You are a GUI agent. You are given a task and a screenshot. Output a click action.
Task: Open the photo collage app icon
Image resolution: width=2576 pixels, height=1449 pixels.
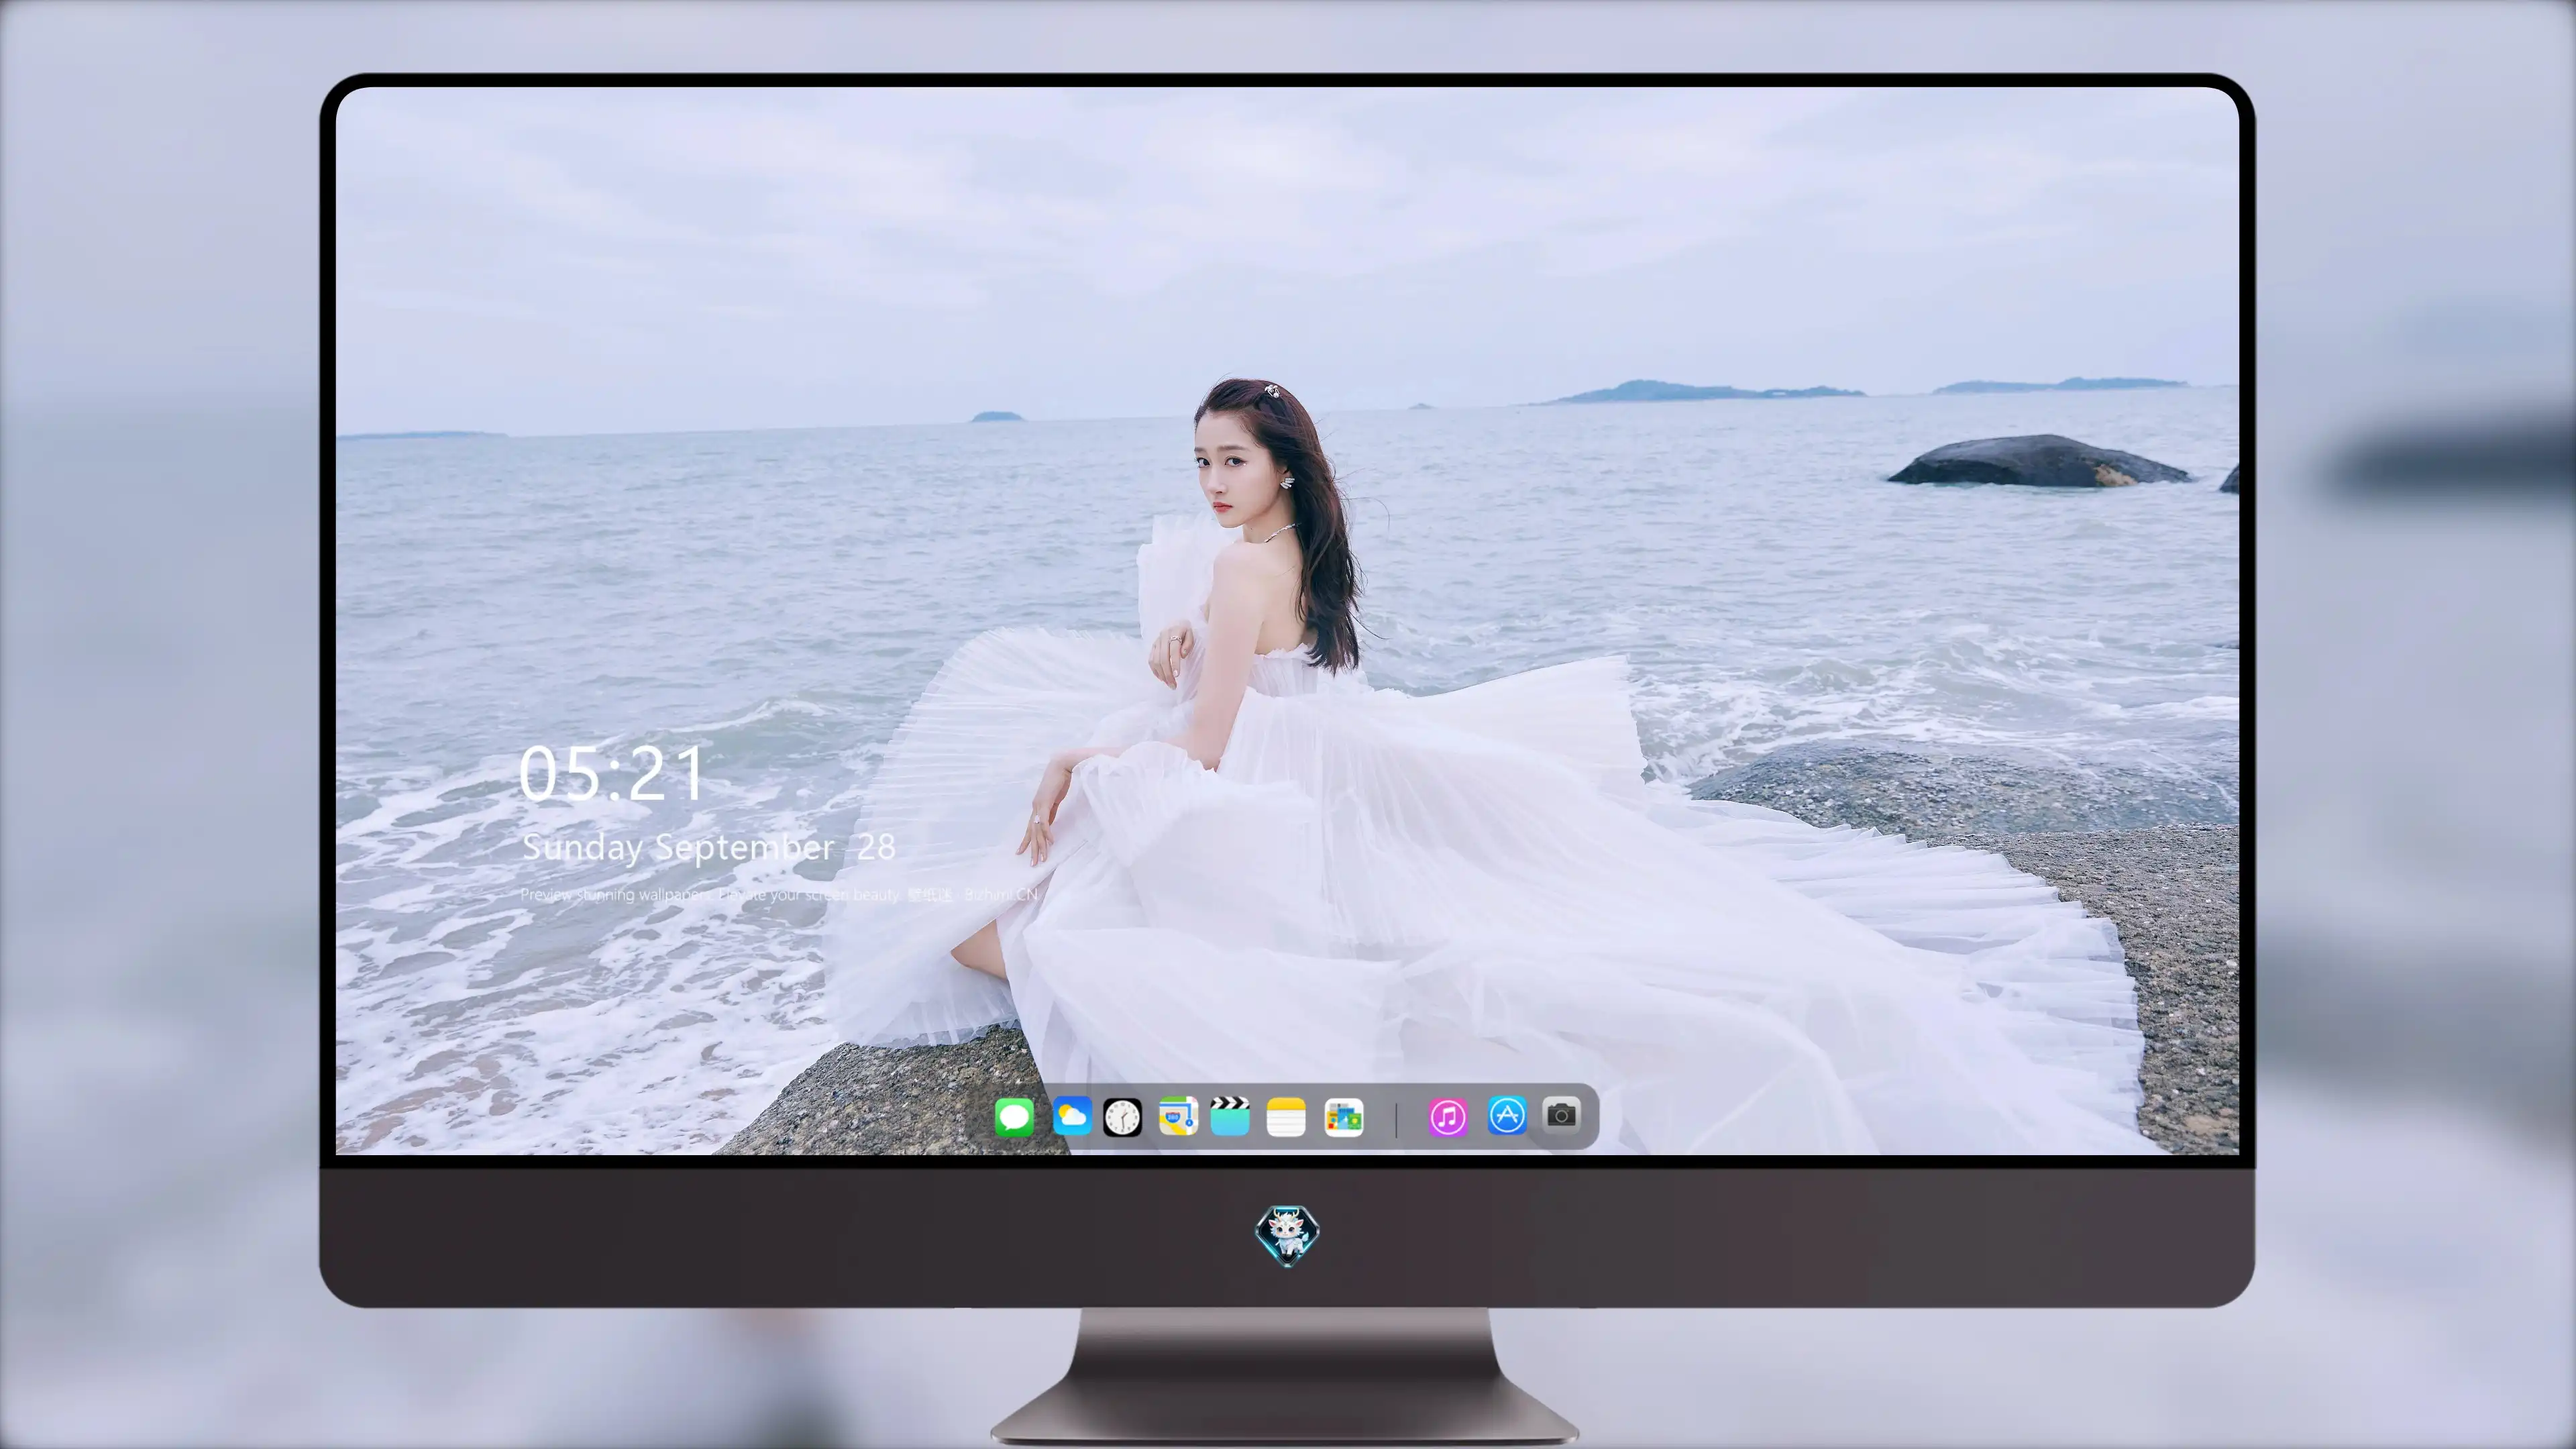pos(1344,1117)
